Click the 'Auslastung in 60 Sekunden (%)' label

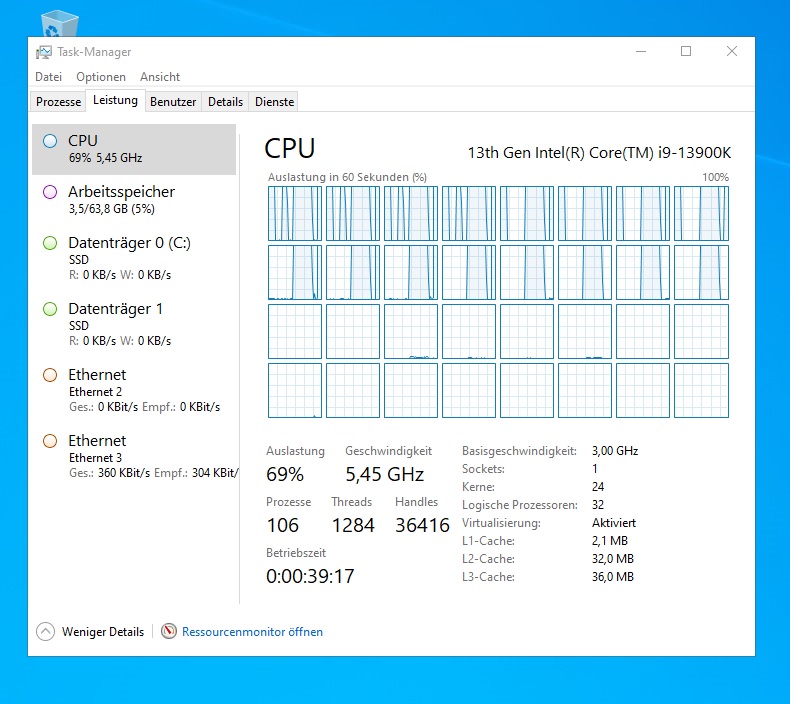(x=347, y=177)
